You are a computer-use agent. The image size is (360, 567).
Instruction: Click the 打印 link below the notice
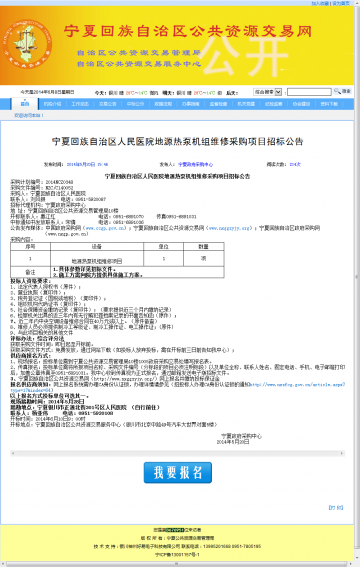click(336, 507)
